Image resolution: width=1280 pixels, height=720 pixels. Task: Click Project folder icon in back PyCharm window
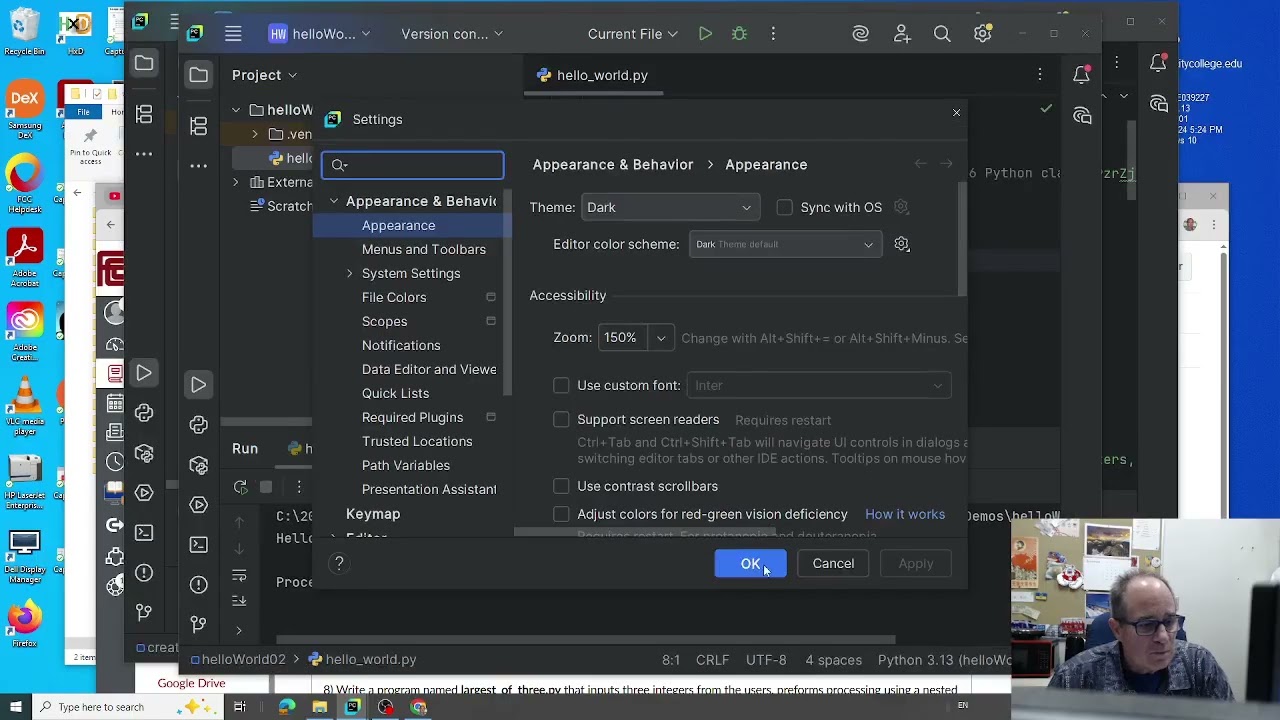pos(144,63)
